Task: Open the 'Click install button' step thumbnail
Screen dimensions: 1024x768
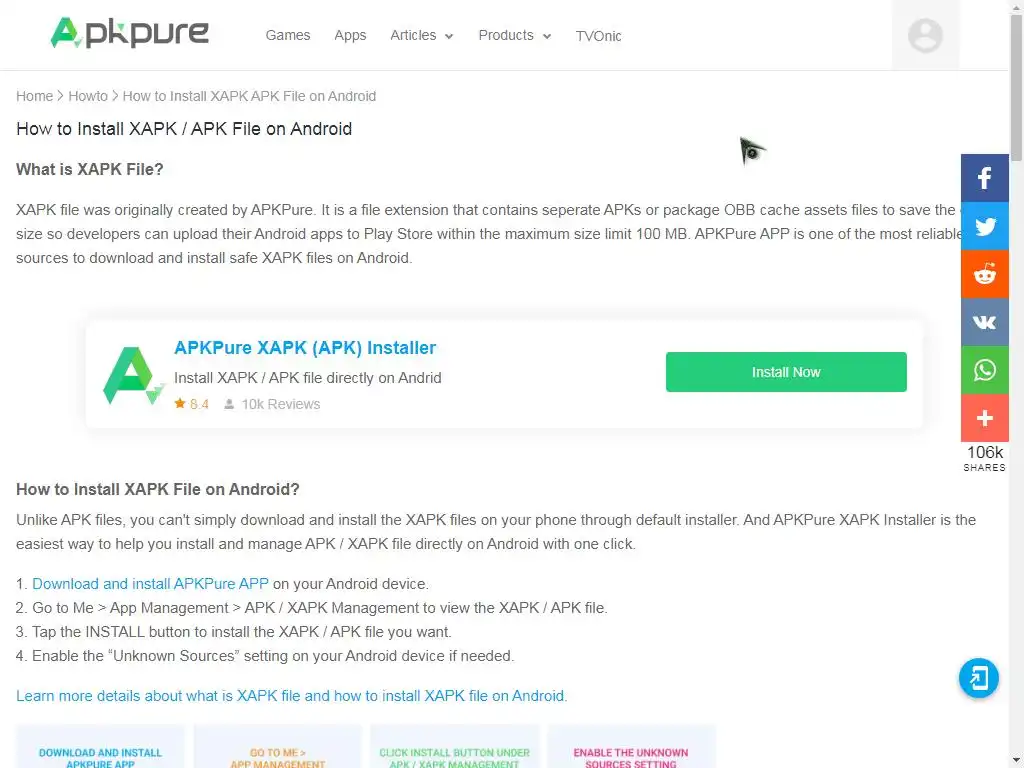Action: (455, 746)
